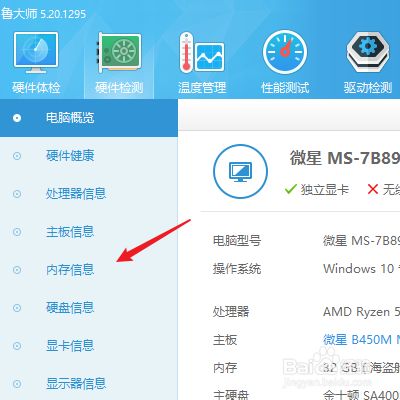
Task: Click the 主板 label in overview
Action: tap(225, 340)
